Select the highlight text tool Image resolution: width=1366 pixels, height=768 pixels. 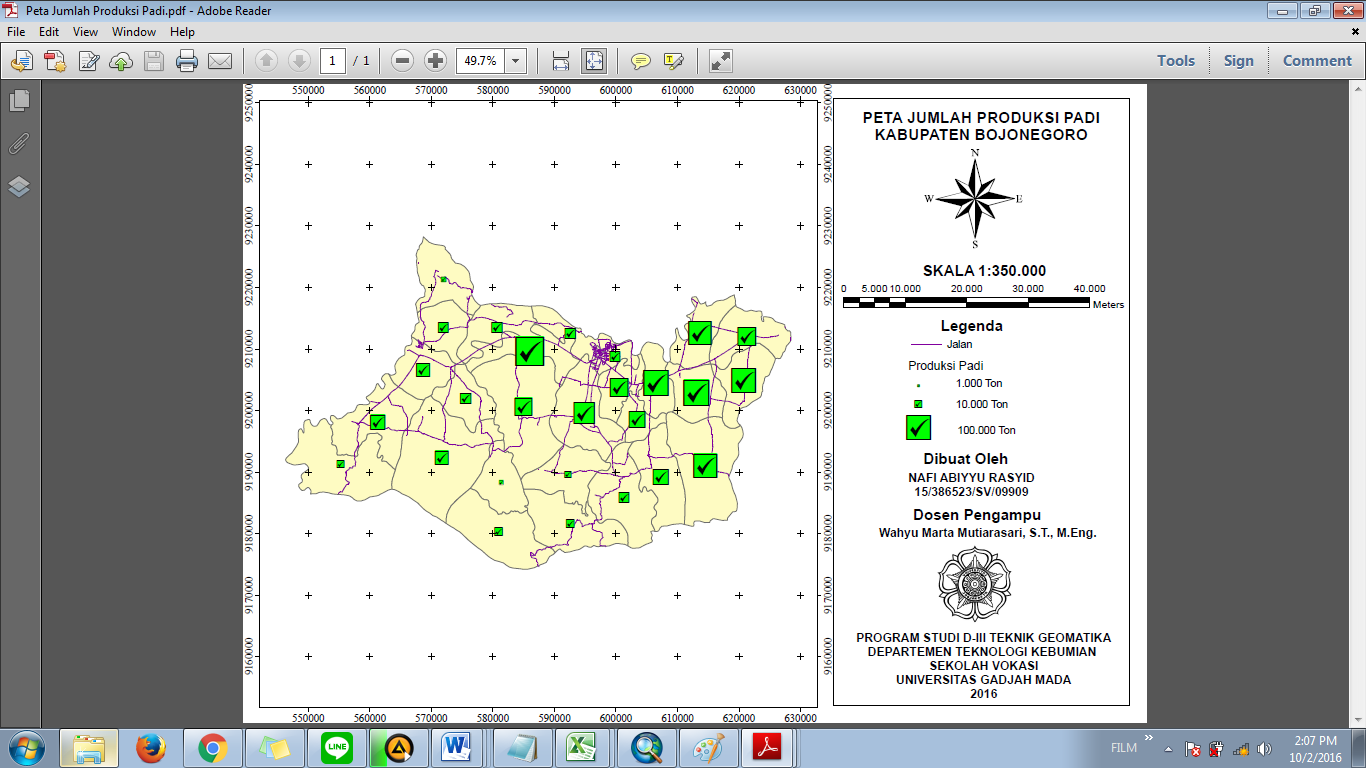point(673,61)
